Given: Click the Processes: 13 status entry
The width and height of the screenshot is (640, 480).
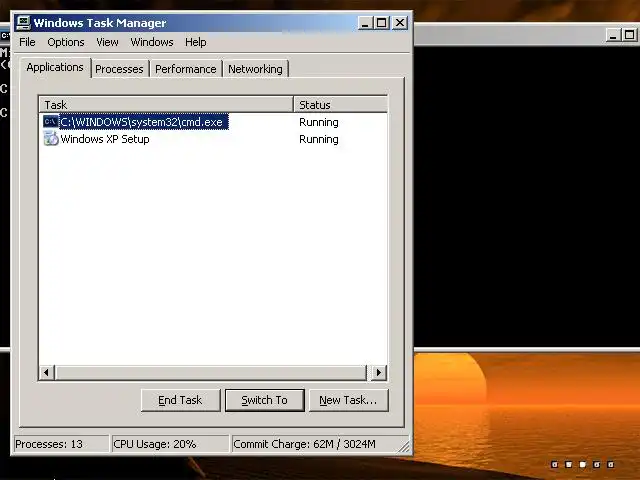Looking at the screenshot, I should tap(61, 444).
